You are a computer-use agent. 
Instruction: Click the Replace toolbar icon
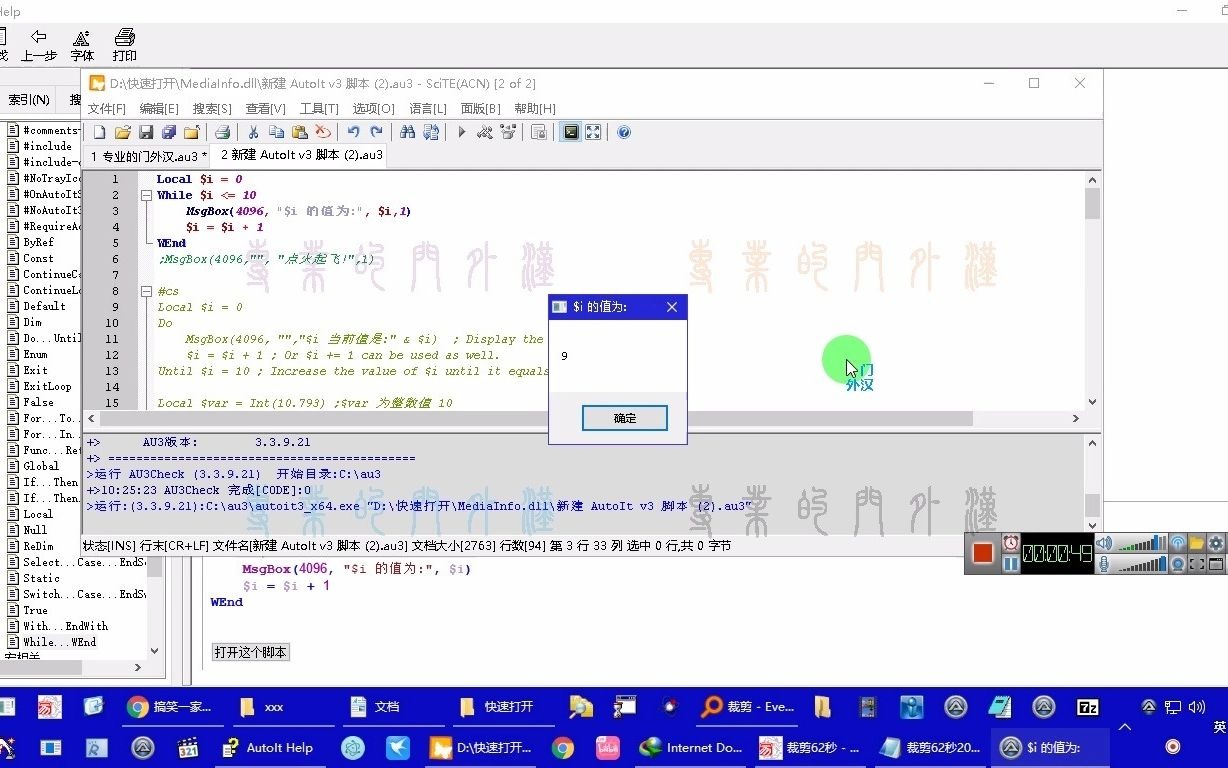[x=432, y=131]
